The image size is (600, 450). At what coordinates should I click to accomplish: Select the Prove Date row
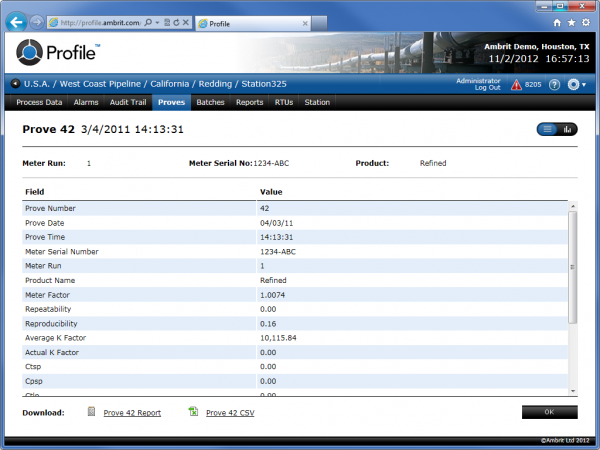coord(295,223)
